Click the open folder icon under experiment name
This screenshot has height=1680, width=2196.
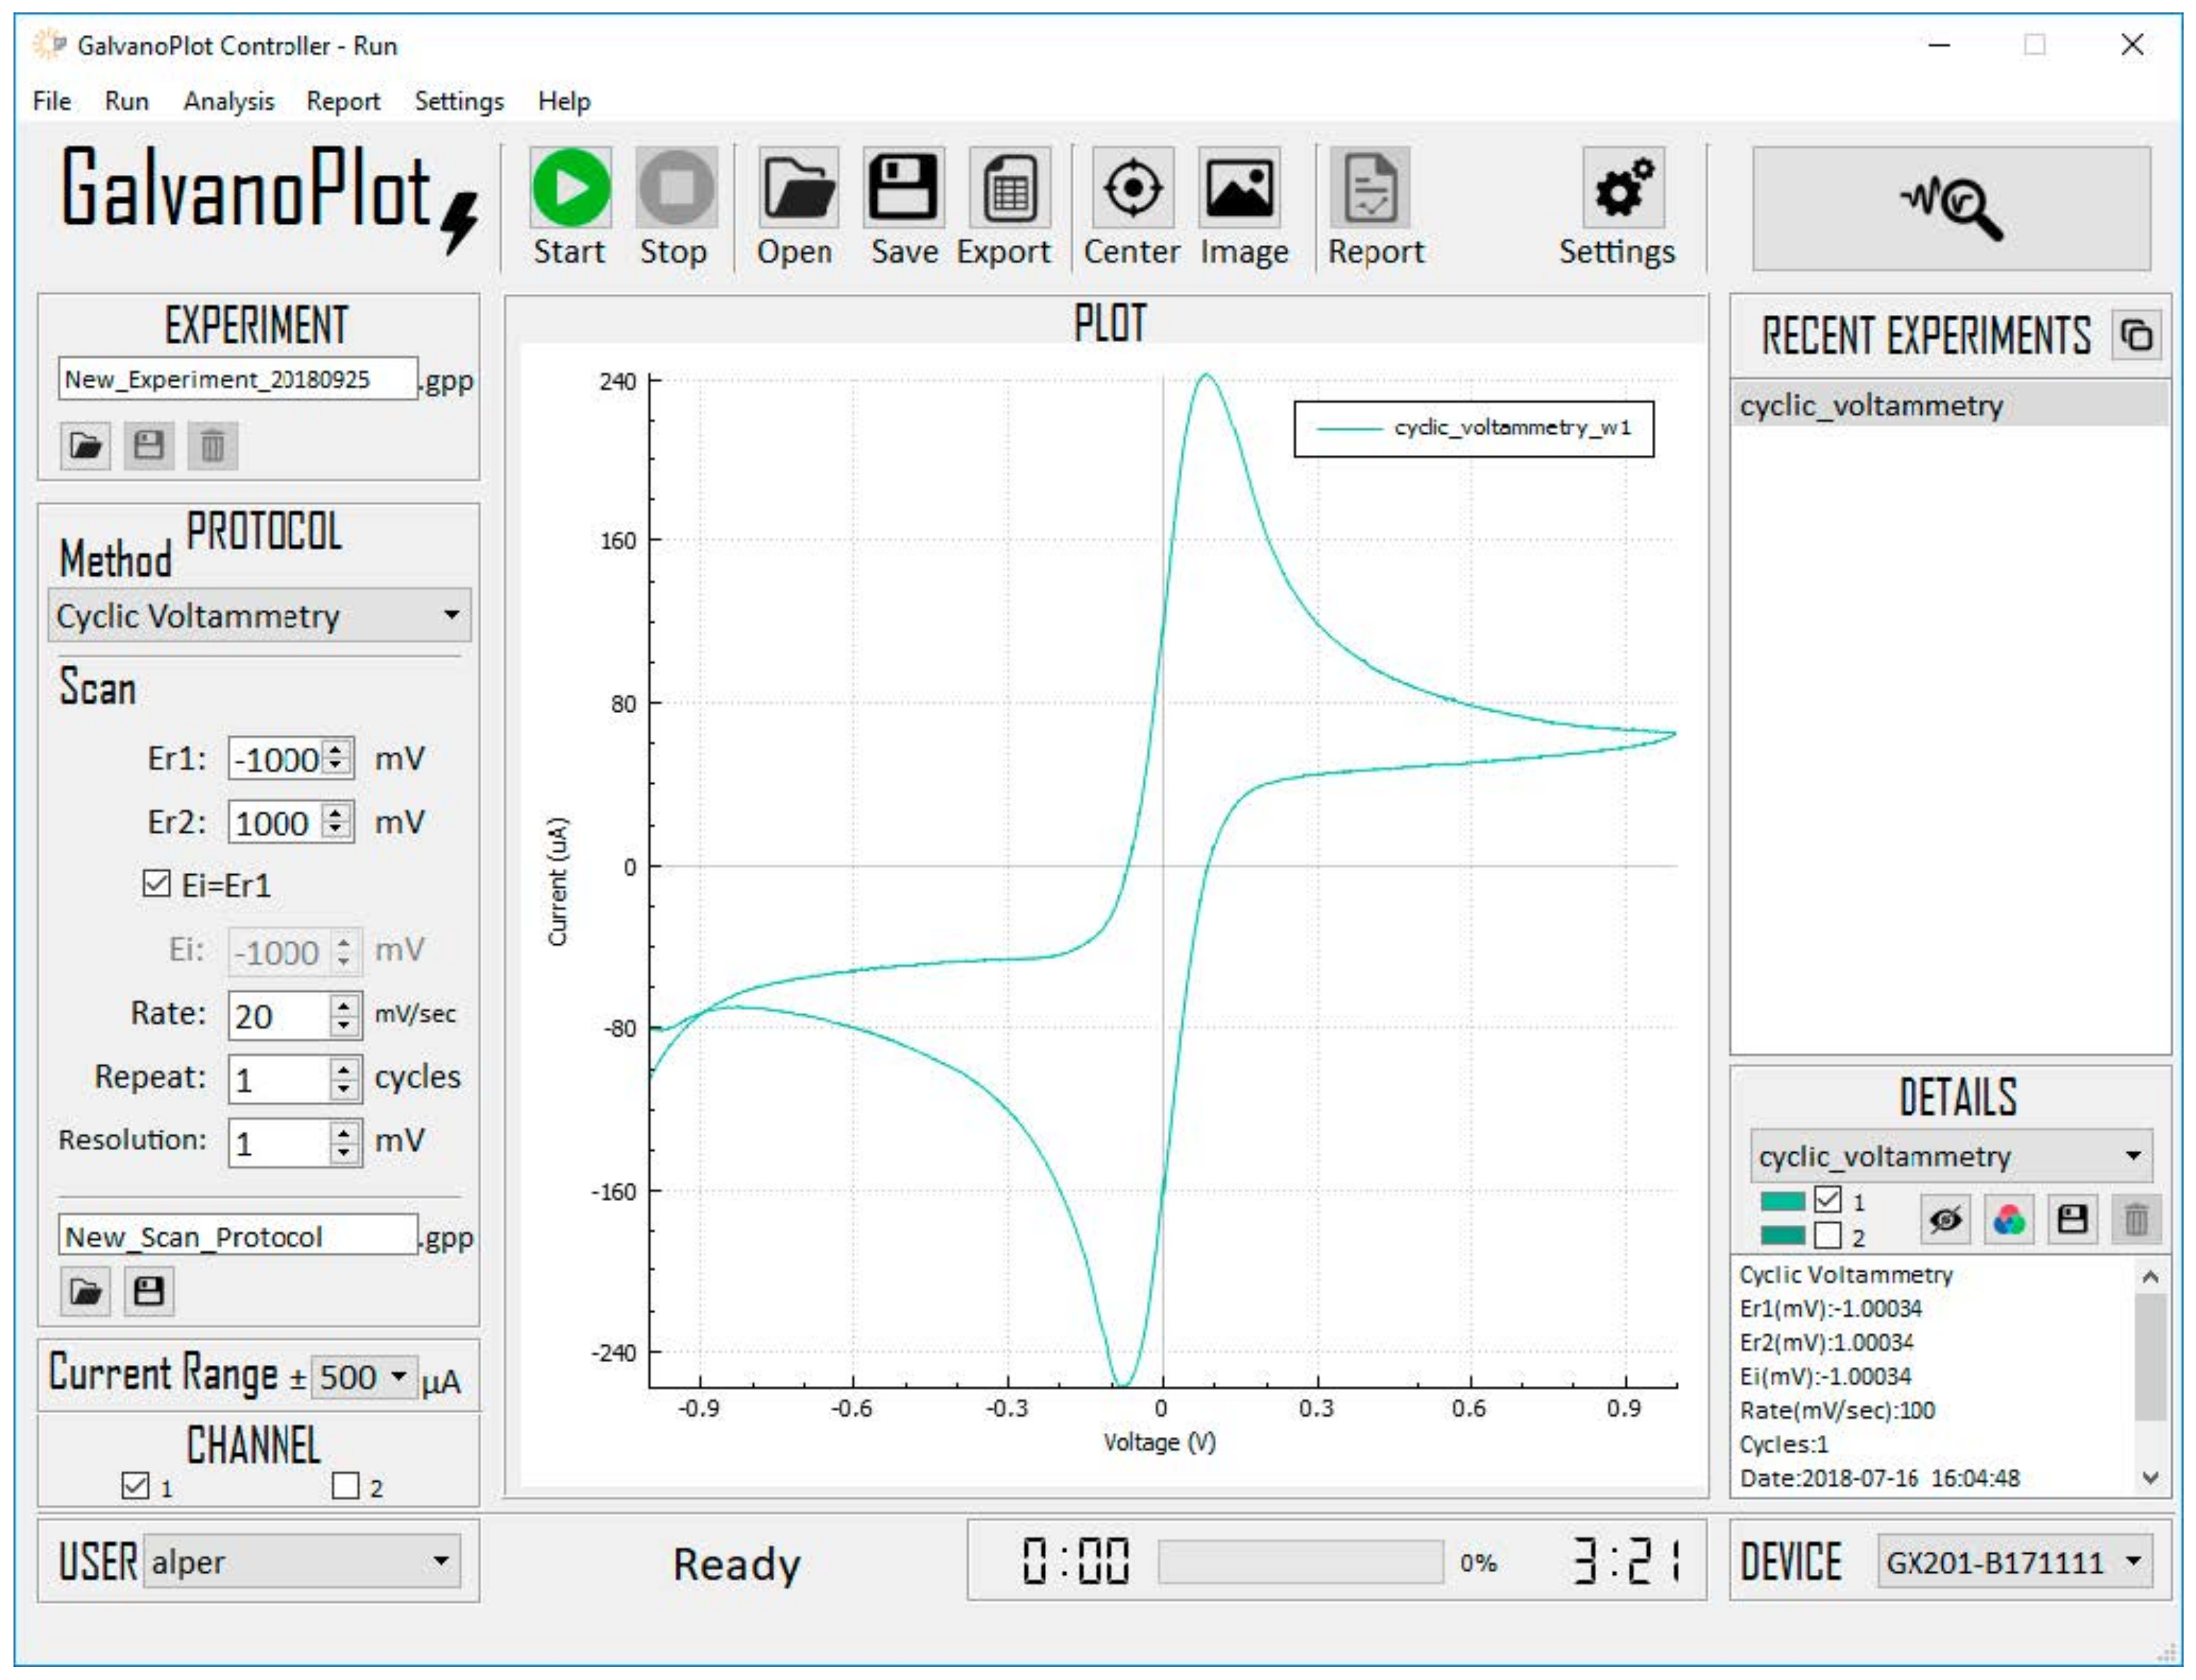coord(85,446)
